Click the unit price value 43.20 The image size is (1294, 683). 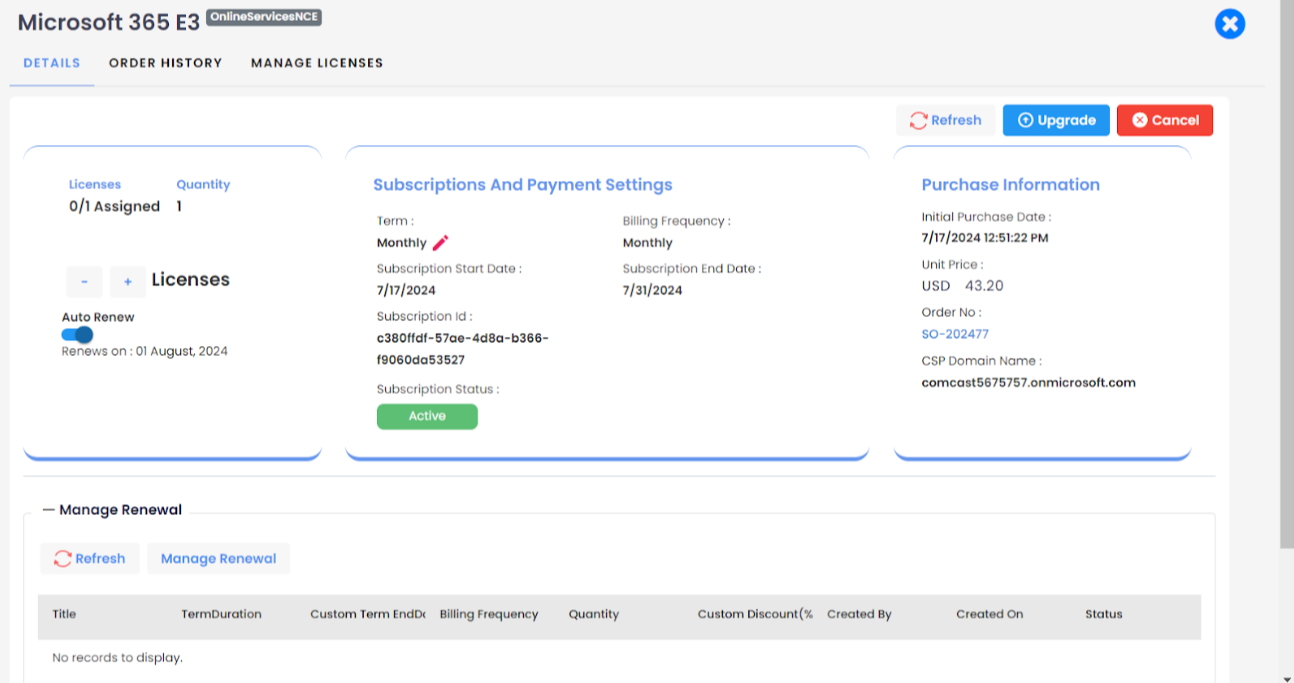[984, 286]
